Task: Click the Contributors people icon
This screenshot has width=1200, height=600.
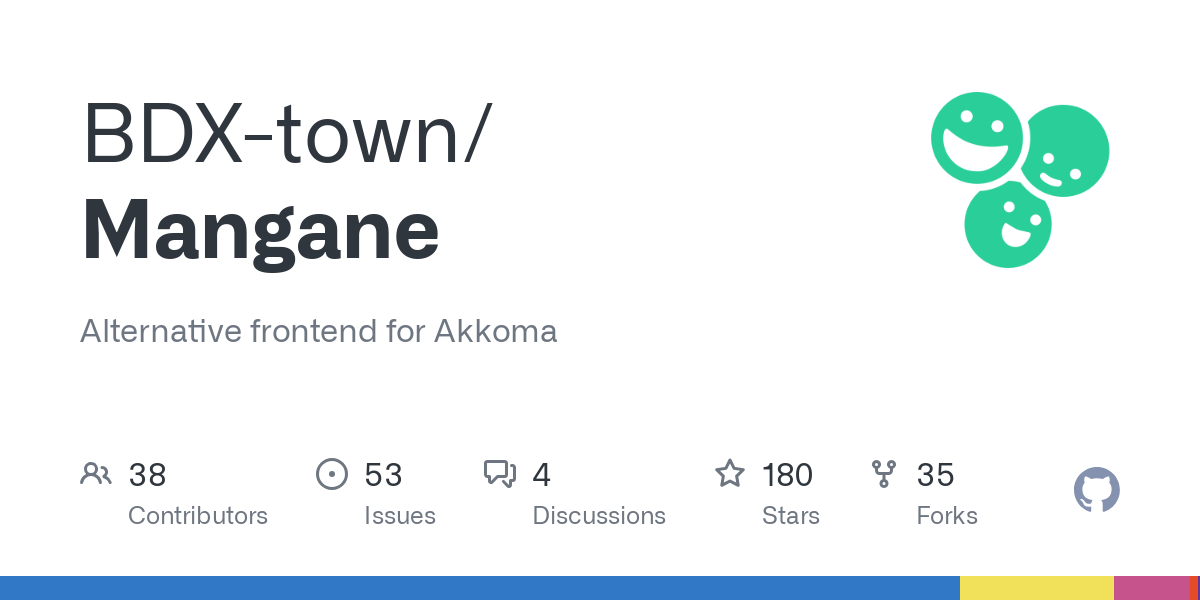Action: tap(96, 473)
